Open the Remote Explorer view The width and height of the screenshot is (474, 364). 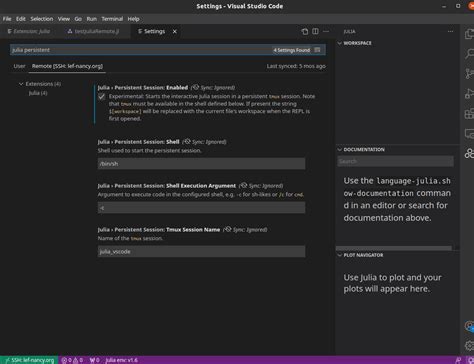(469, 134)
